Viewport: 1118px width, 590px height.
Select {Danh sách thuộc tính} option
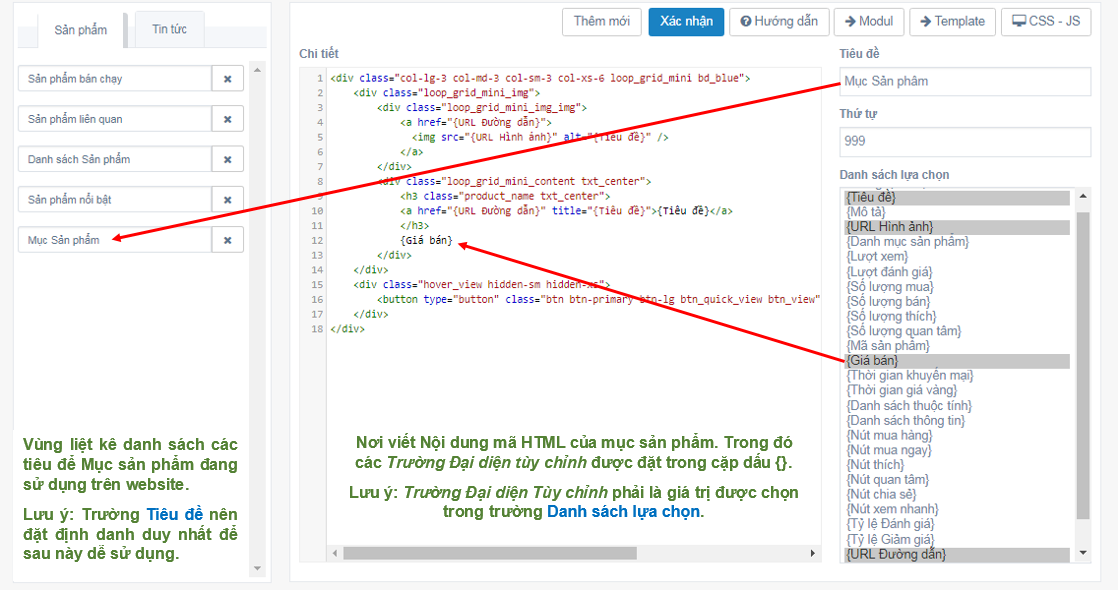[x=957, y=406]
